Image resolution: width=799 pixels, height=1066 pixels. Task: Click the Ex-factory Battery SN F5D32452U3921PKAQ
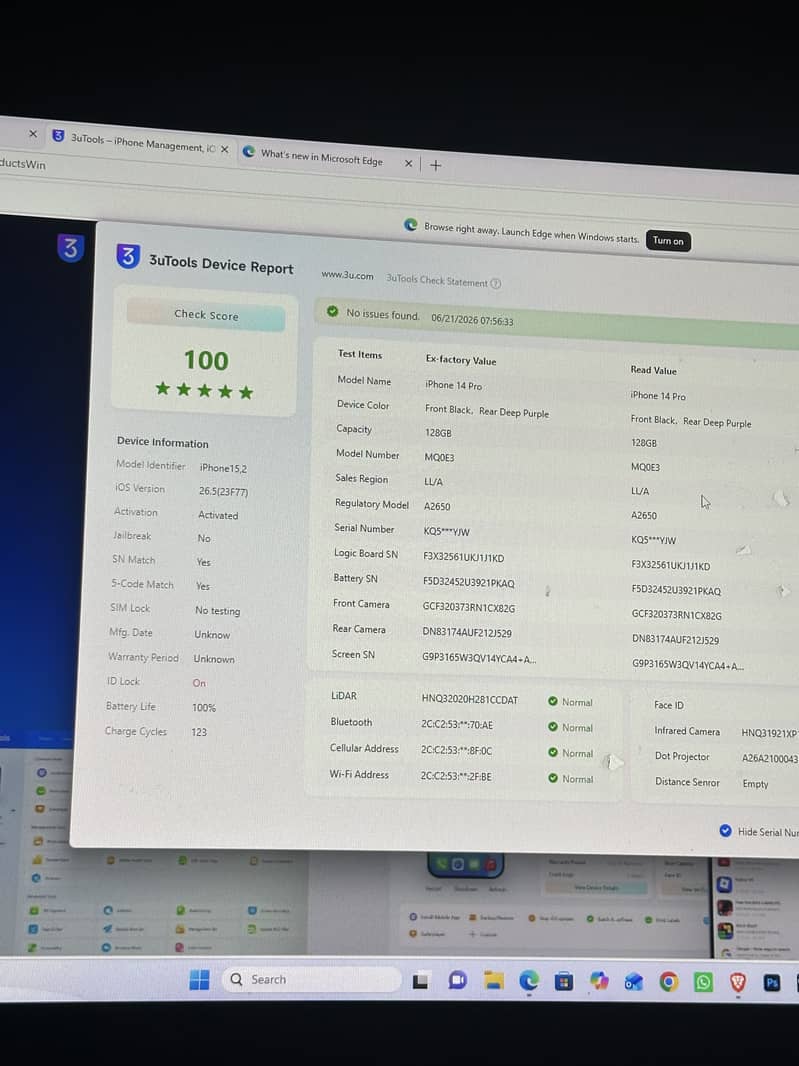point(469,583)
